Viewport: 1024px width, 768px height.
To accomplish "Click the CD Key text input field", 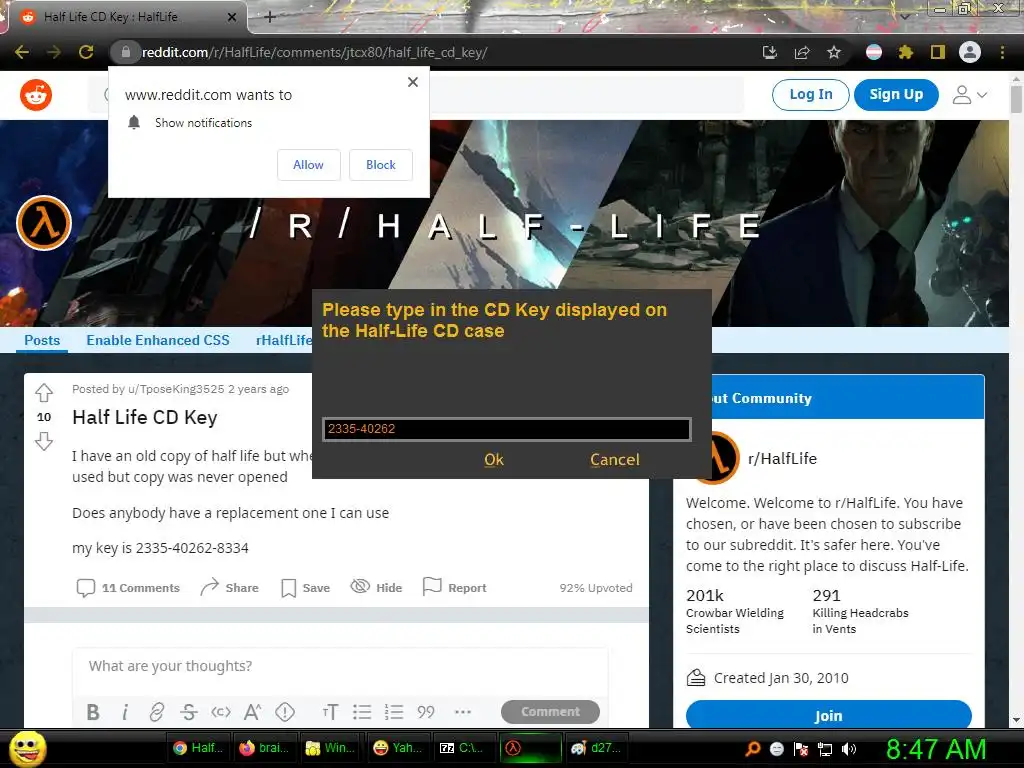I will click(x=507, y=429).
